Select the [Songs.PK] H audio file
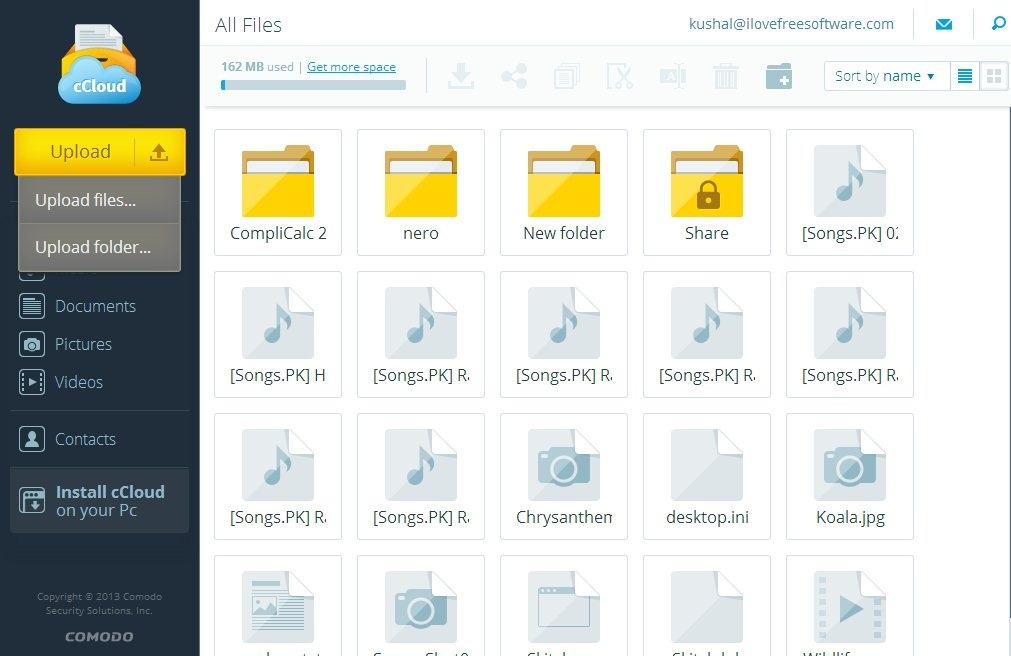The image size is (1011, 656). (278, 334)
